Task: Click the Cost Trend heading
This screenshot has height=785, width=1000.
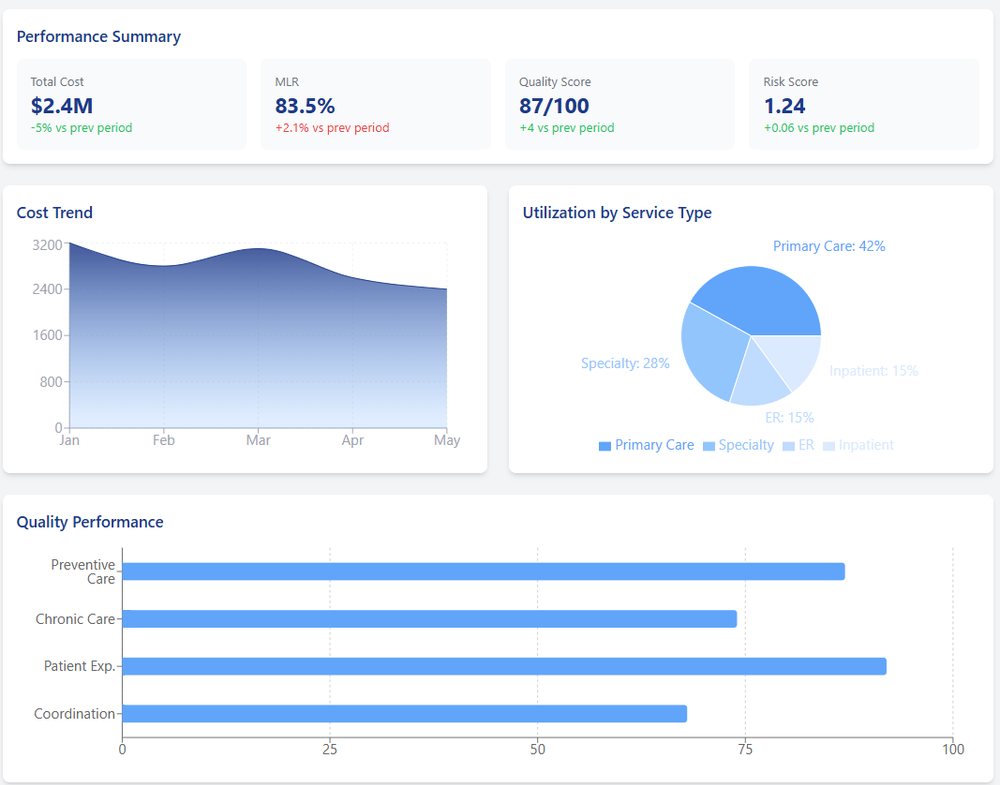Action: click(55, 212)
